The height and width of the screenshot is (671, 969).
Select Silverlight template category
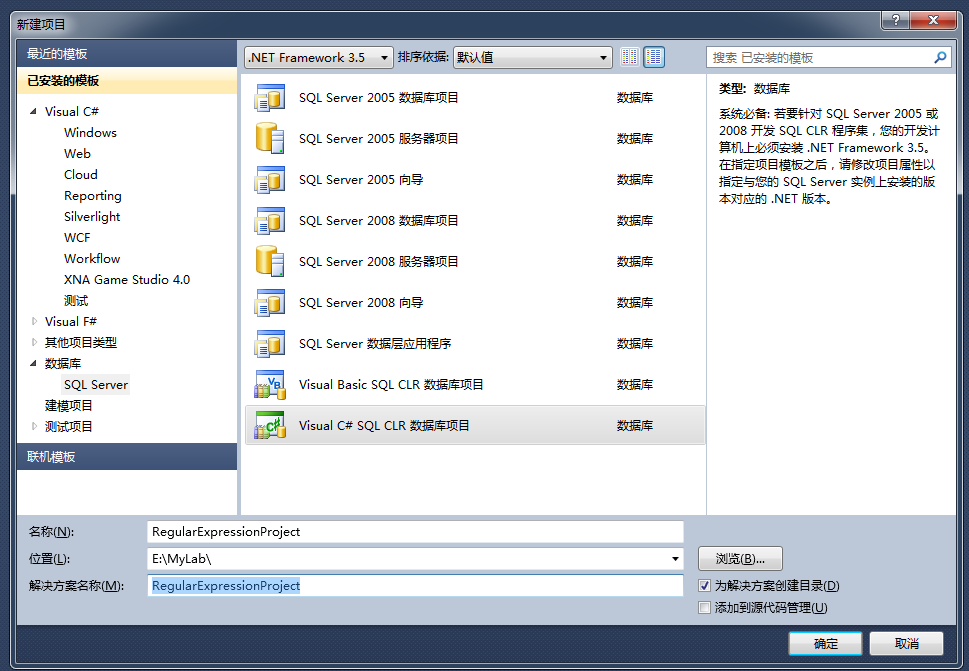tap(92, 216)
